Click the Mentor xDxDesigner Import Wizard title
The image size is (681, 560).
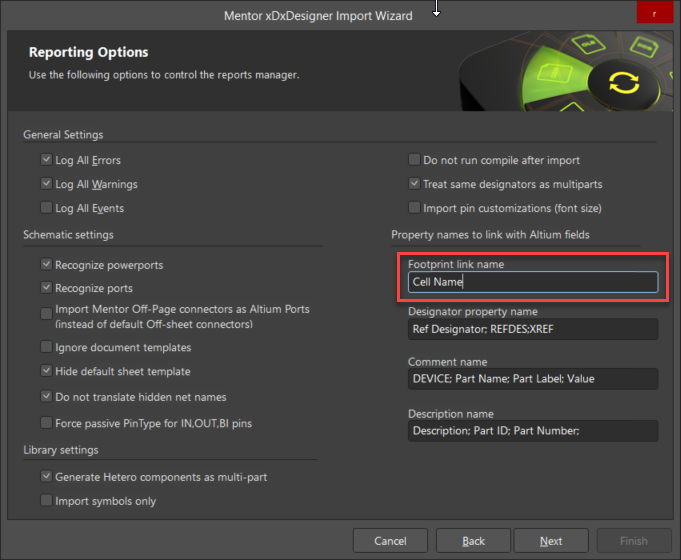[x=318, y=16]
